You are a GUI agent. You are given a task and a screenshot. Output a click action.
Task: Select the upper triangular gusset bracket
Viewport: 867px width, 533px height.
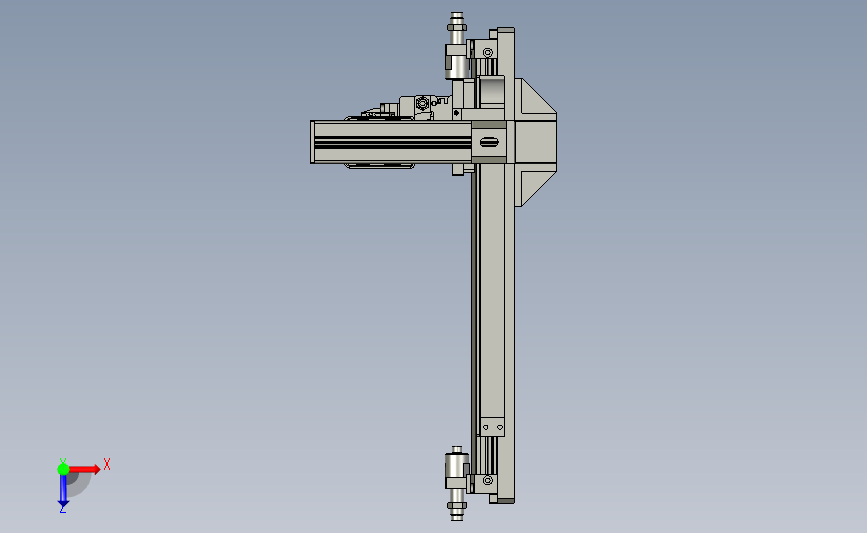pyautogui.click(x=535, y=100)
